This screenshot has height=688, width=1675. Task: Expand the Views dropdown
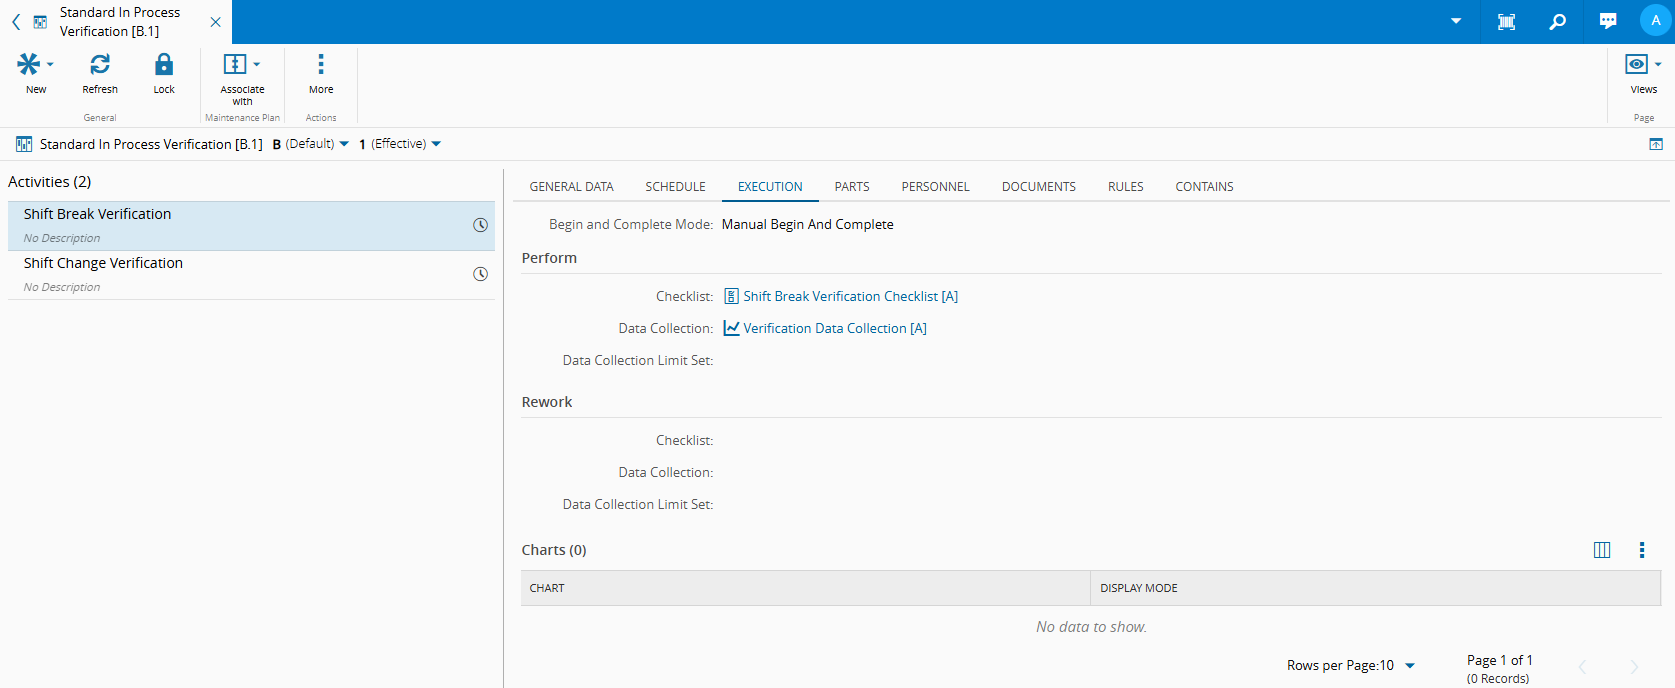pyautogui.click(x=1657, y=65)
